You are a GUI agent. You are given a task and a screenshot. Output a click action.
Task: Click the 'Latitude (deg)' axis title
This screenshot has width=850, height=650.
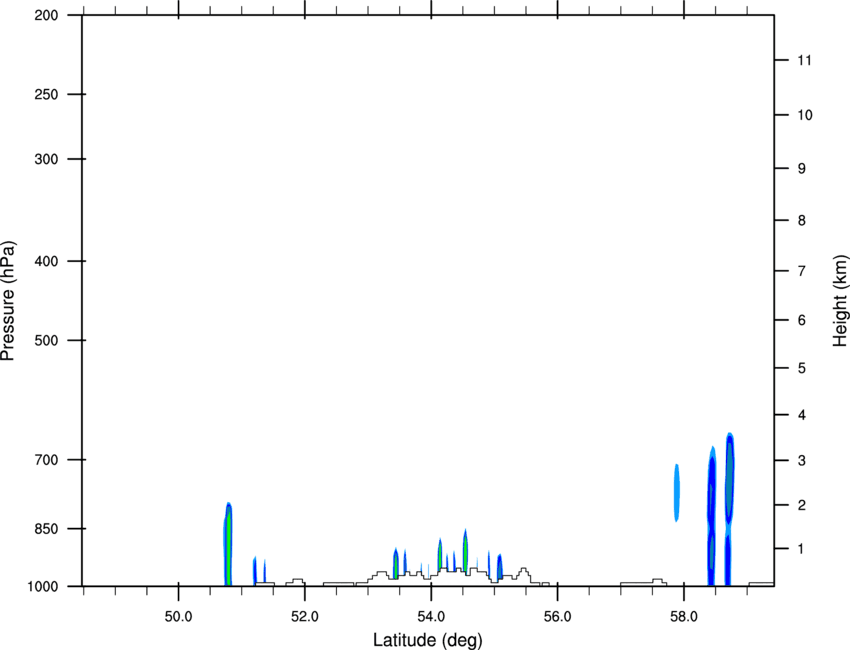[x=428, y=640]
